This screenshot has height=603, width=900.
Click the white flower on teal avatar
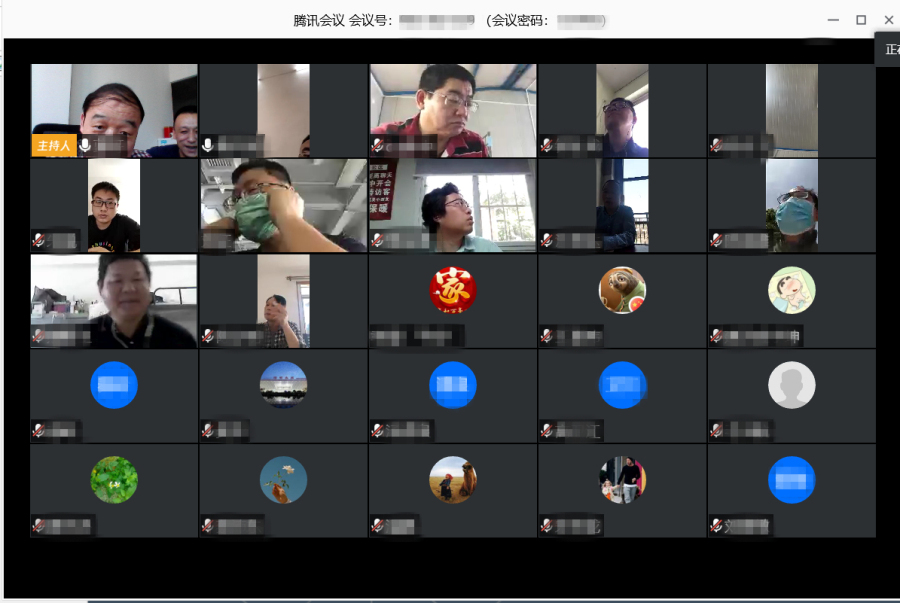(283, 480)
